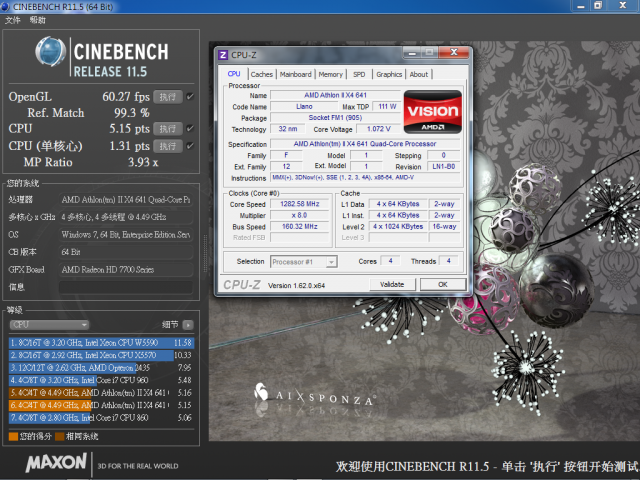Click the Validate button in CPU-Z
This screenshot has width=640, height=480.
pos(392,284)
